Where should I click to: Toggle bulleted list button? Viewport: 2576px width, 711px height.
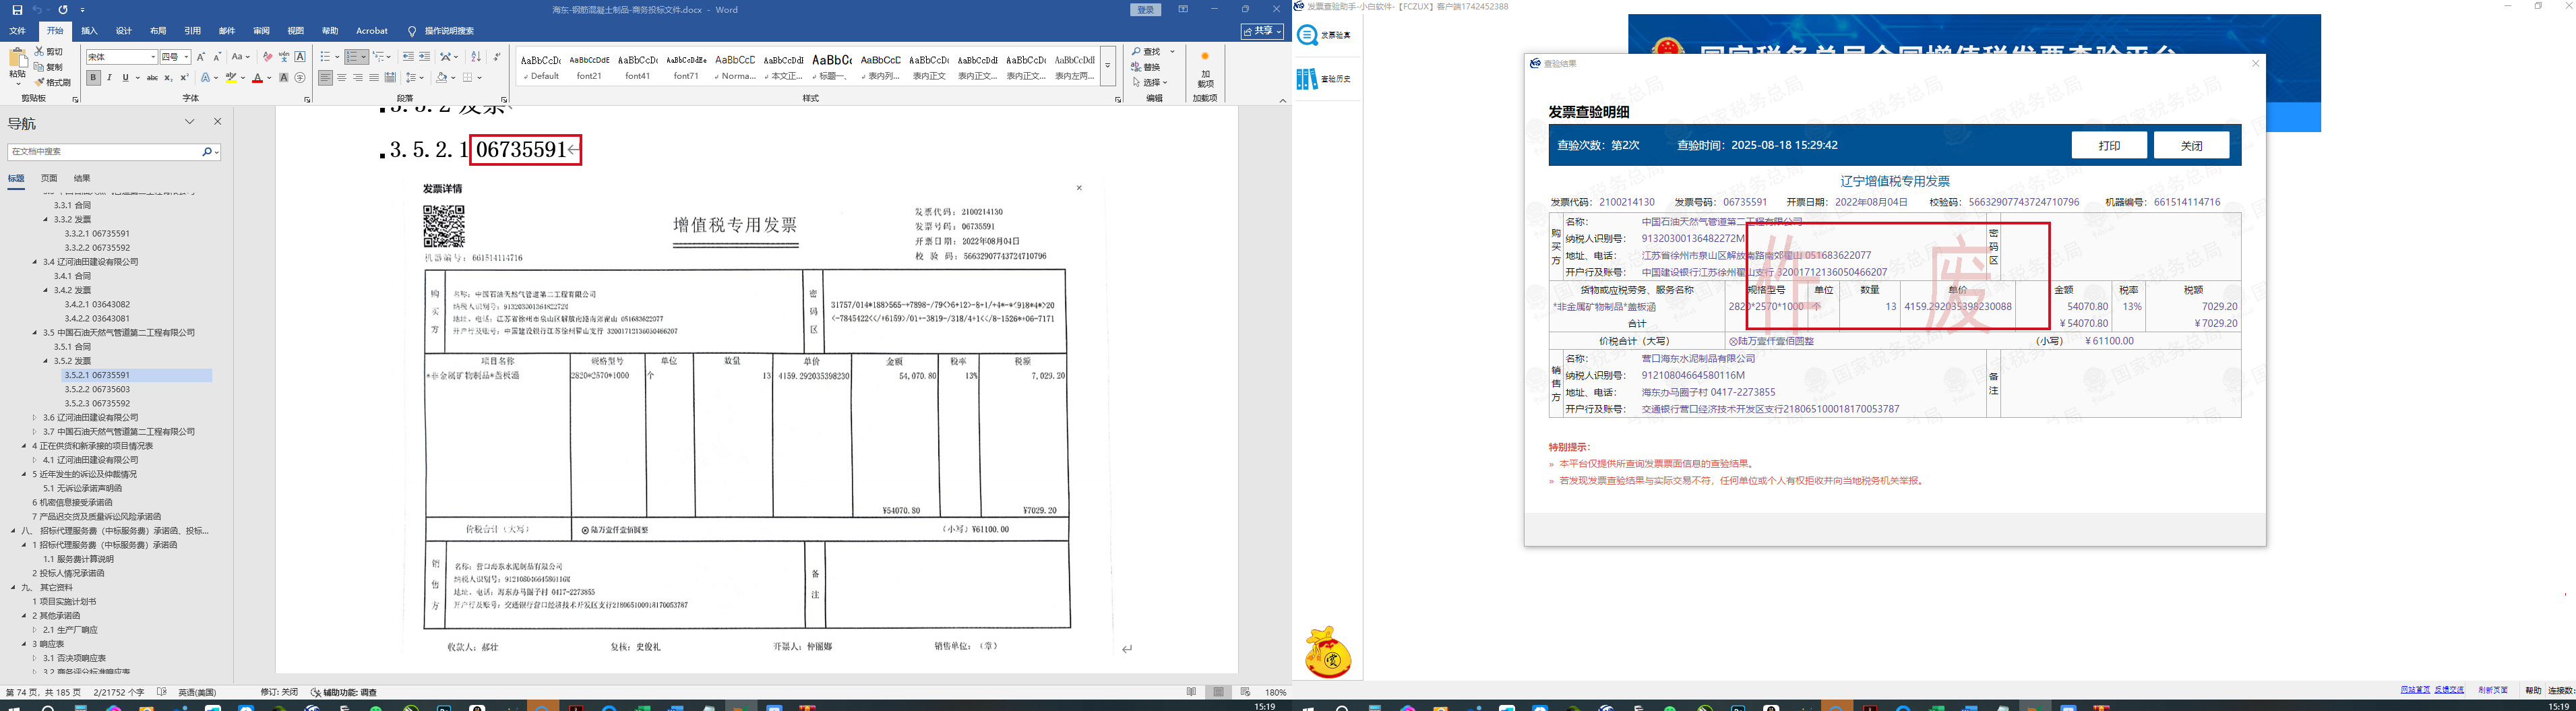click(x=325, y=57)
